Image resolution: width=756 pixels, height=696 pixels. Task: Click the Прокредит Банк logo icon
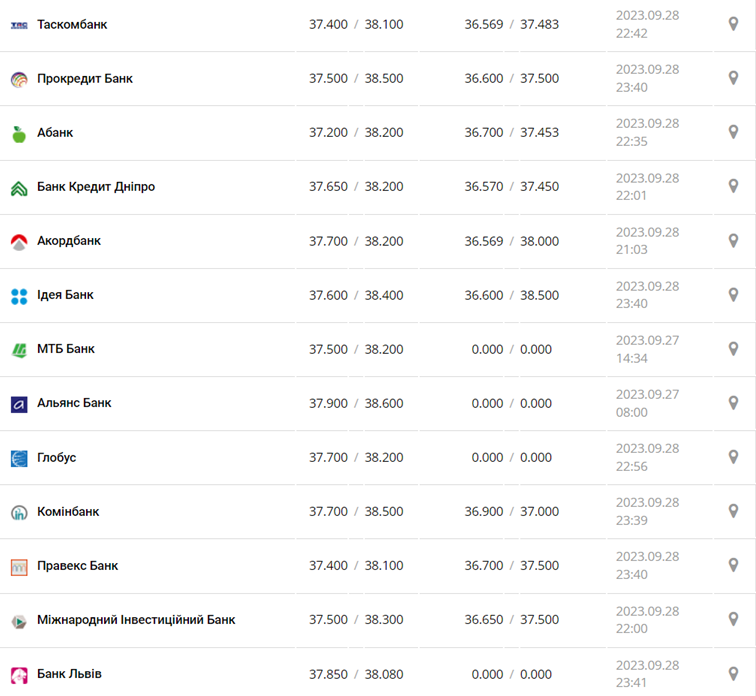coord(19,79)
